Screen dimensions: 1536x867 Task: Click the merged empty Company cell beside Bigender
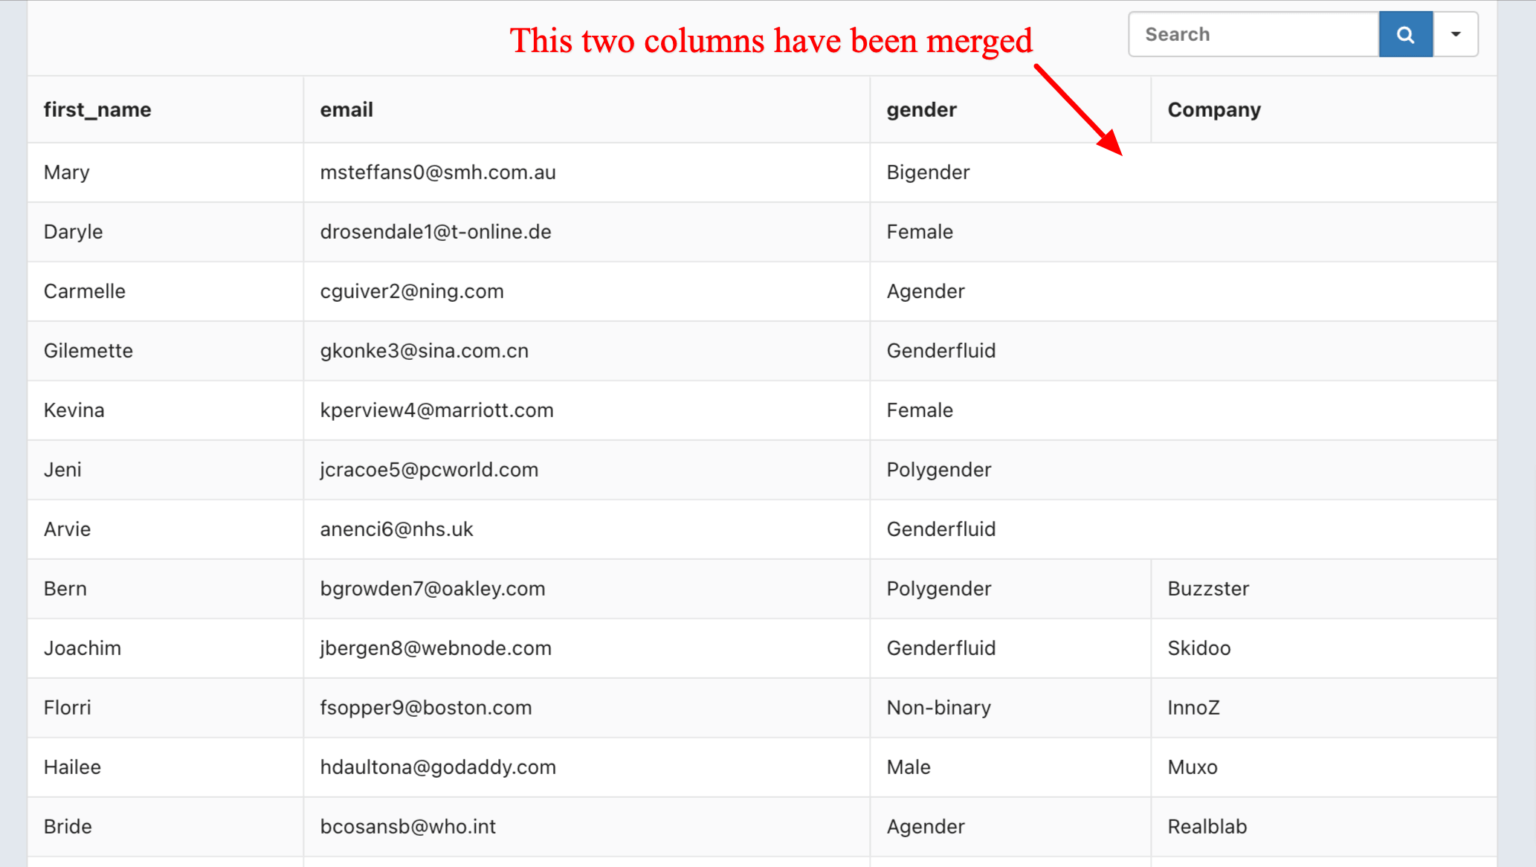1300,172
